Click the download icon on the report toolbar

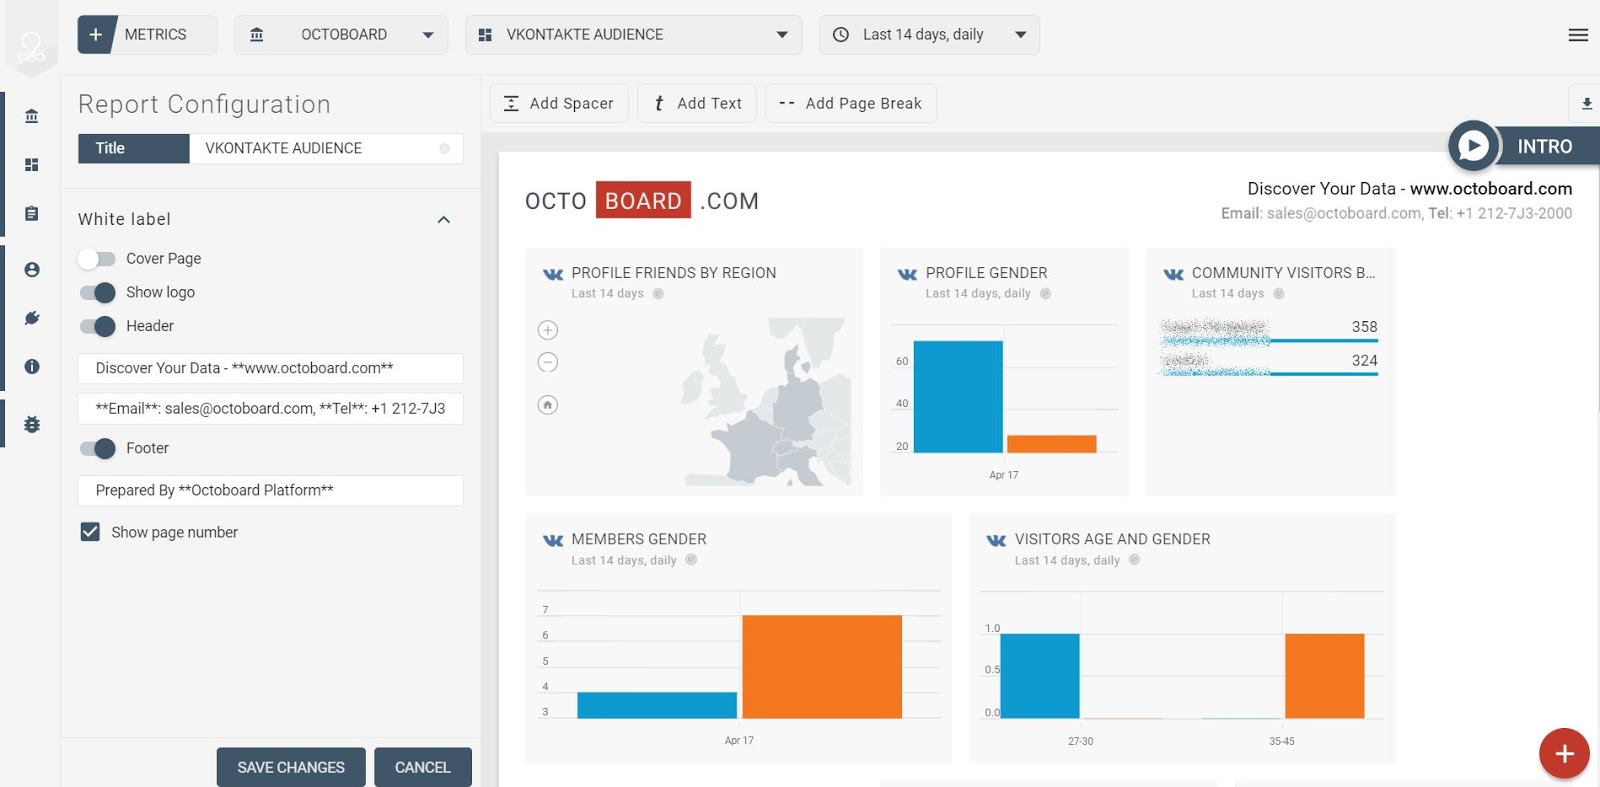(1586, 103)
